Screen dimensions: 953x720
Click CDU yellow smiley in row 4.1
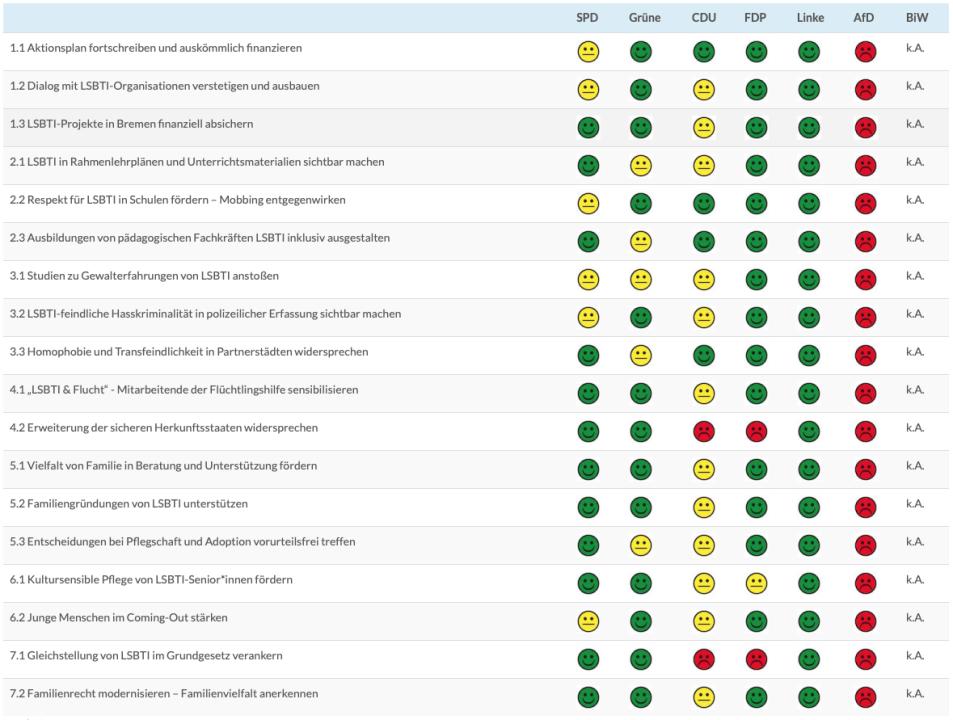703,394
